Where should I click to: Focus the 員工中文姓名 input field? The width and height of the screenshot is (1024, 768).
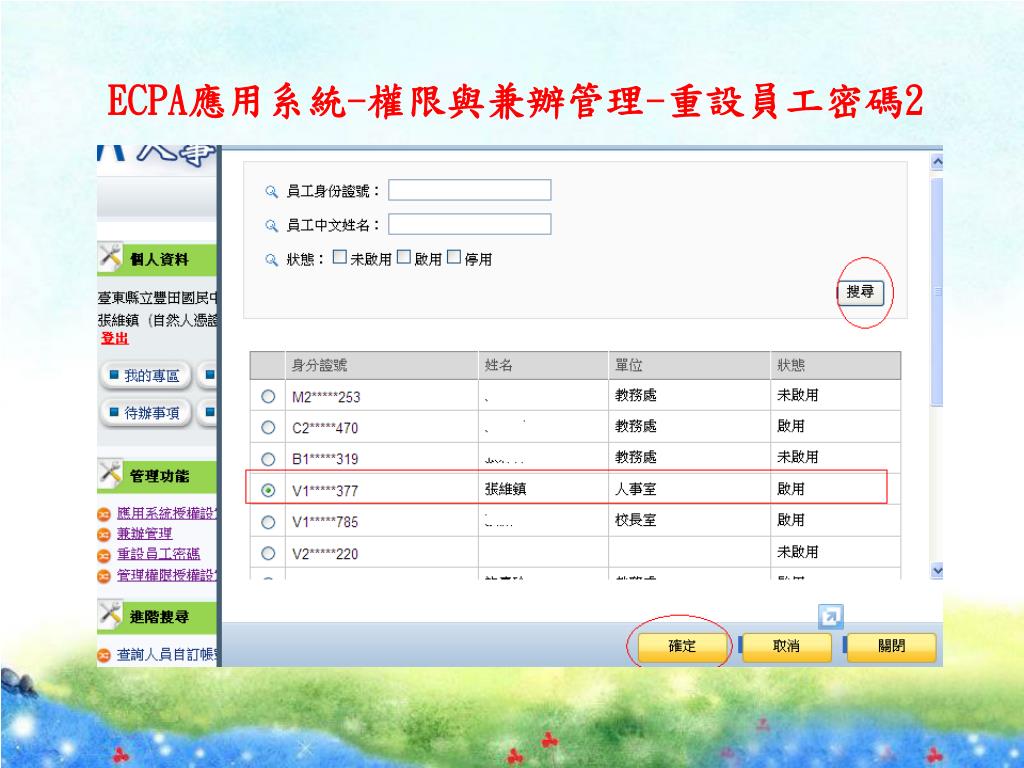[470, 224]
